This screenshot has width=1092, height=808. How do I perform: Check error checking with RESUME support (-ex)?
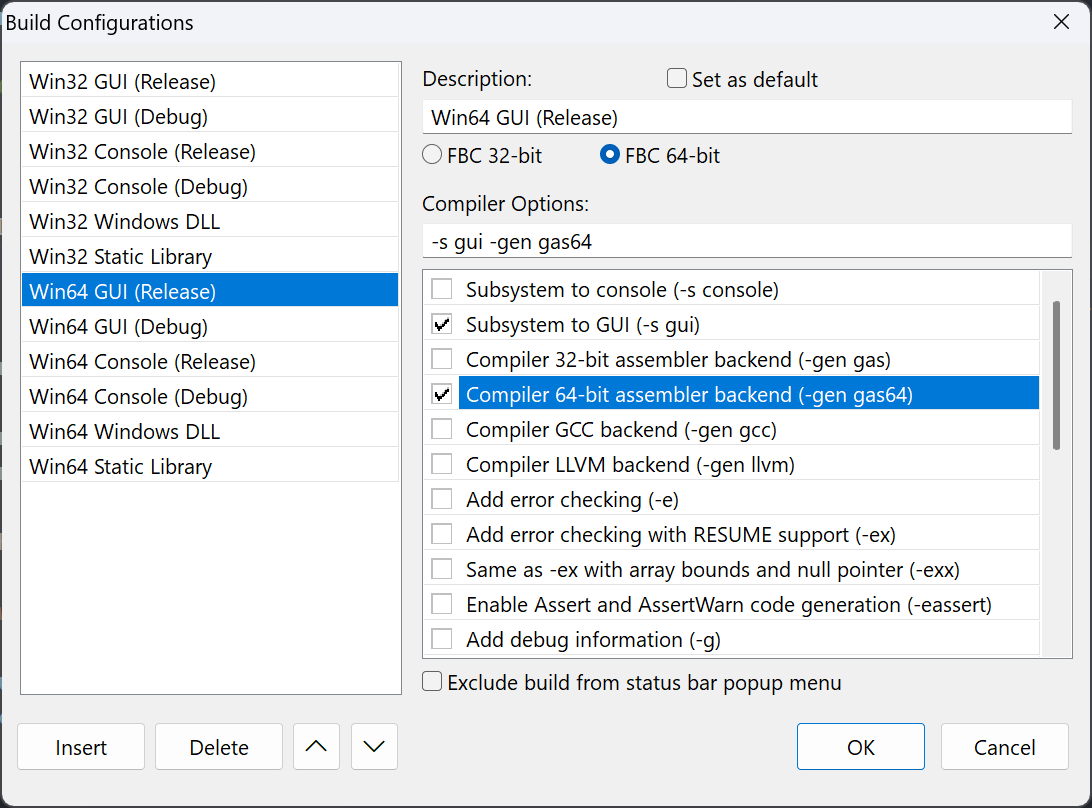[x=442, y=534]
